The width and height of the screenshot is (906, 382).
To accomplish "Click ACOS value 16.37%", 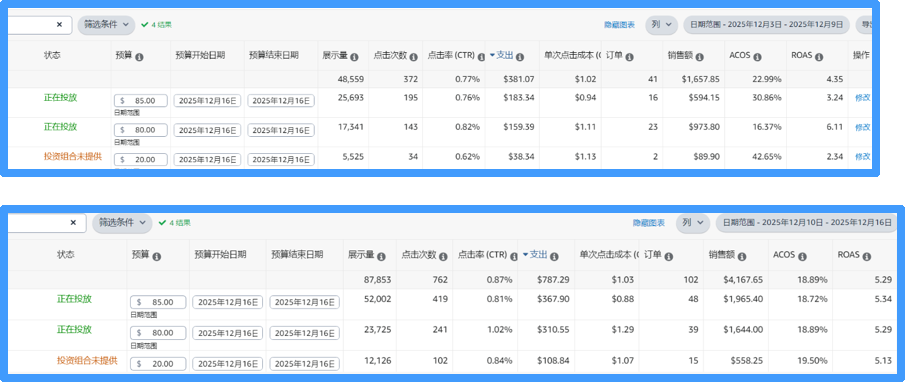I will coord(768,127).
